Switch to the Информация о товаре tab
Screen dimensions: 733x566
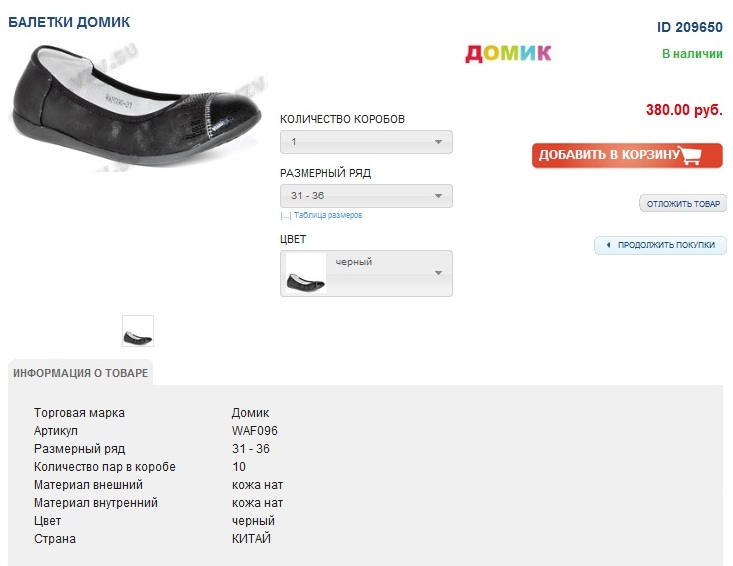81,373
